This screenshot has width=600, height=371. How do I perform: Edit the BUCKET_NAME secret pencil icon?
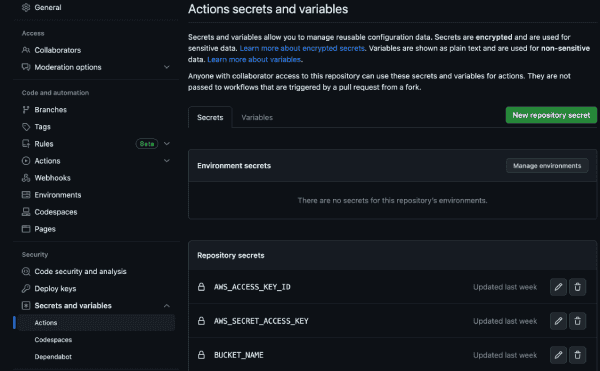click(x=558, y=355)
